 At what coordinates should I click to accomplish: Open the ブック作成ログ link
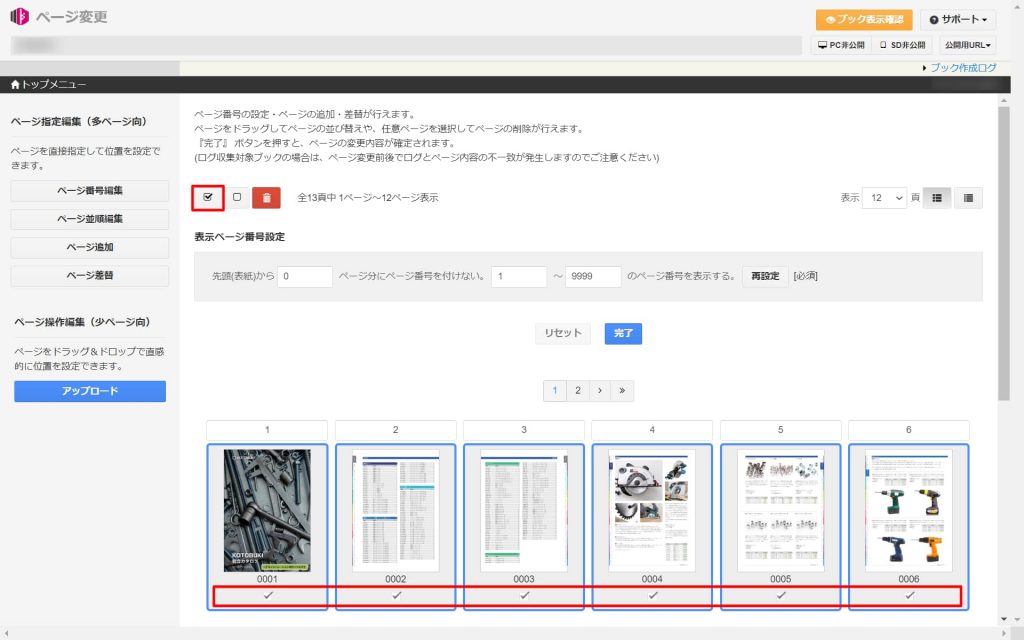point(962,68)
